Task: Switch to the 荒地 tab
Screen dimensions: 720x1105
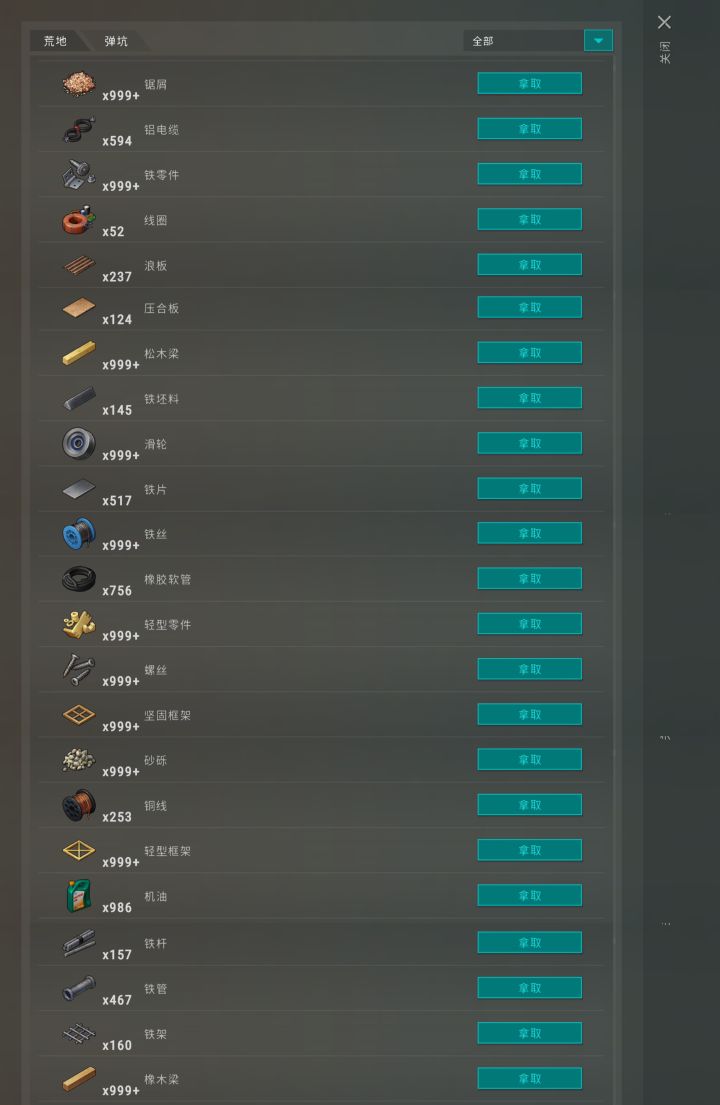Action: [x=55, y=41]
